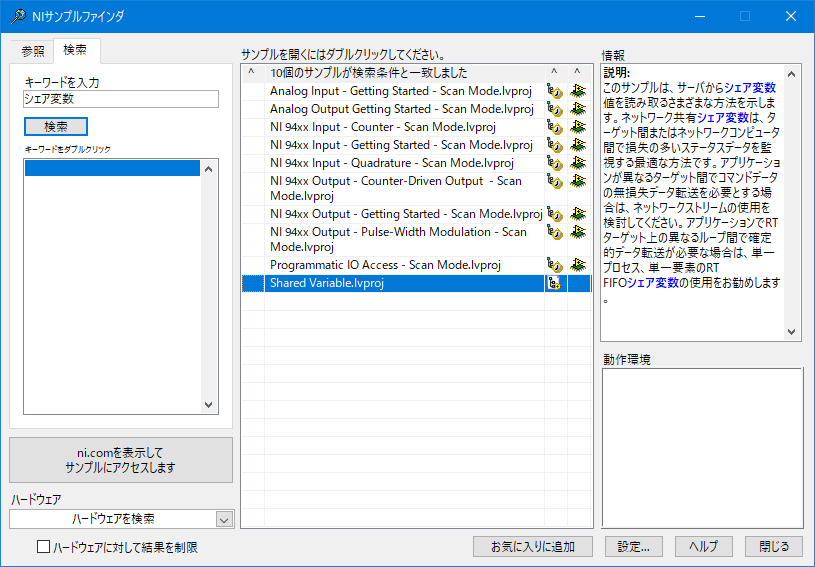The image size is (815, 567).
Task: Select the 検索 tab
Action: [75, 50]
